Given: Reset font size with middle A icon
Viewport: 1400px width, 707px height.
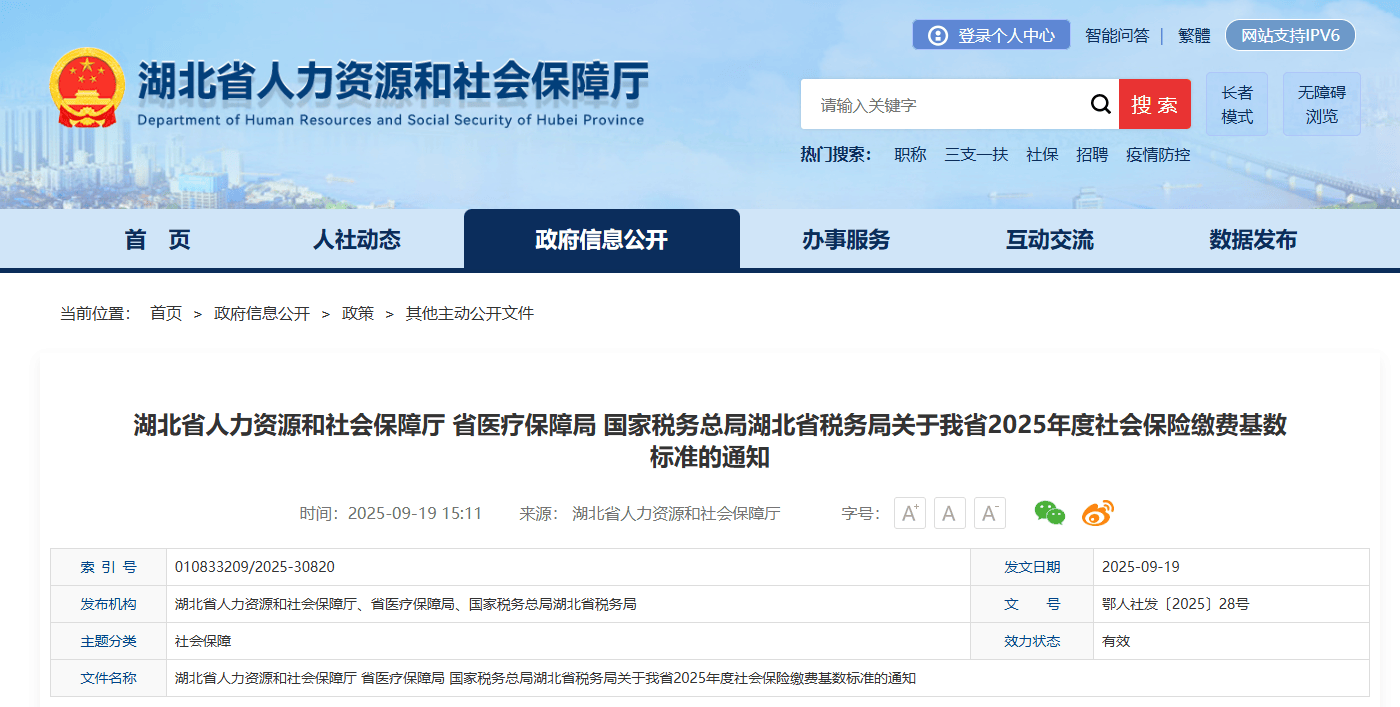Looking at the screenshot, I should pos(949,513).
